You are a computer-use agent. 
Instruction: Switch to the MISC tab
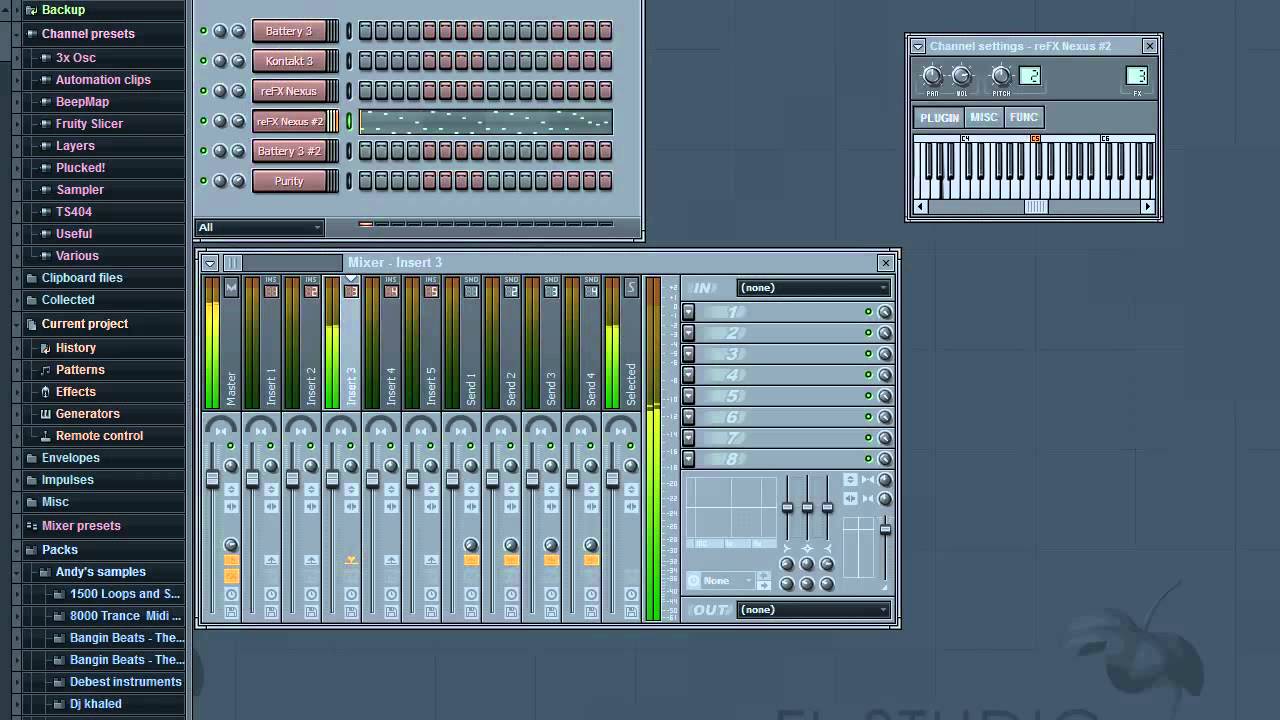point(984,118)
